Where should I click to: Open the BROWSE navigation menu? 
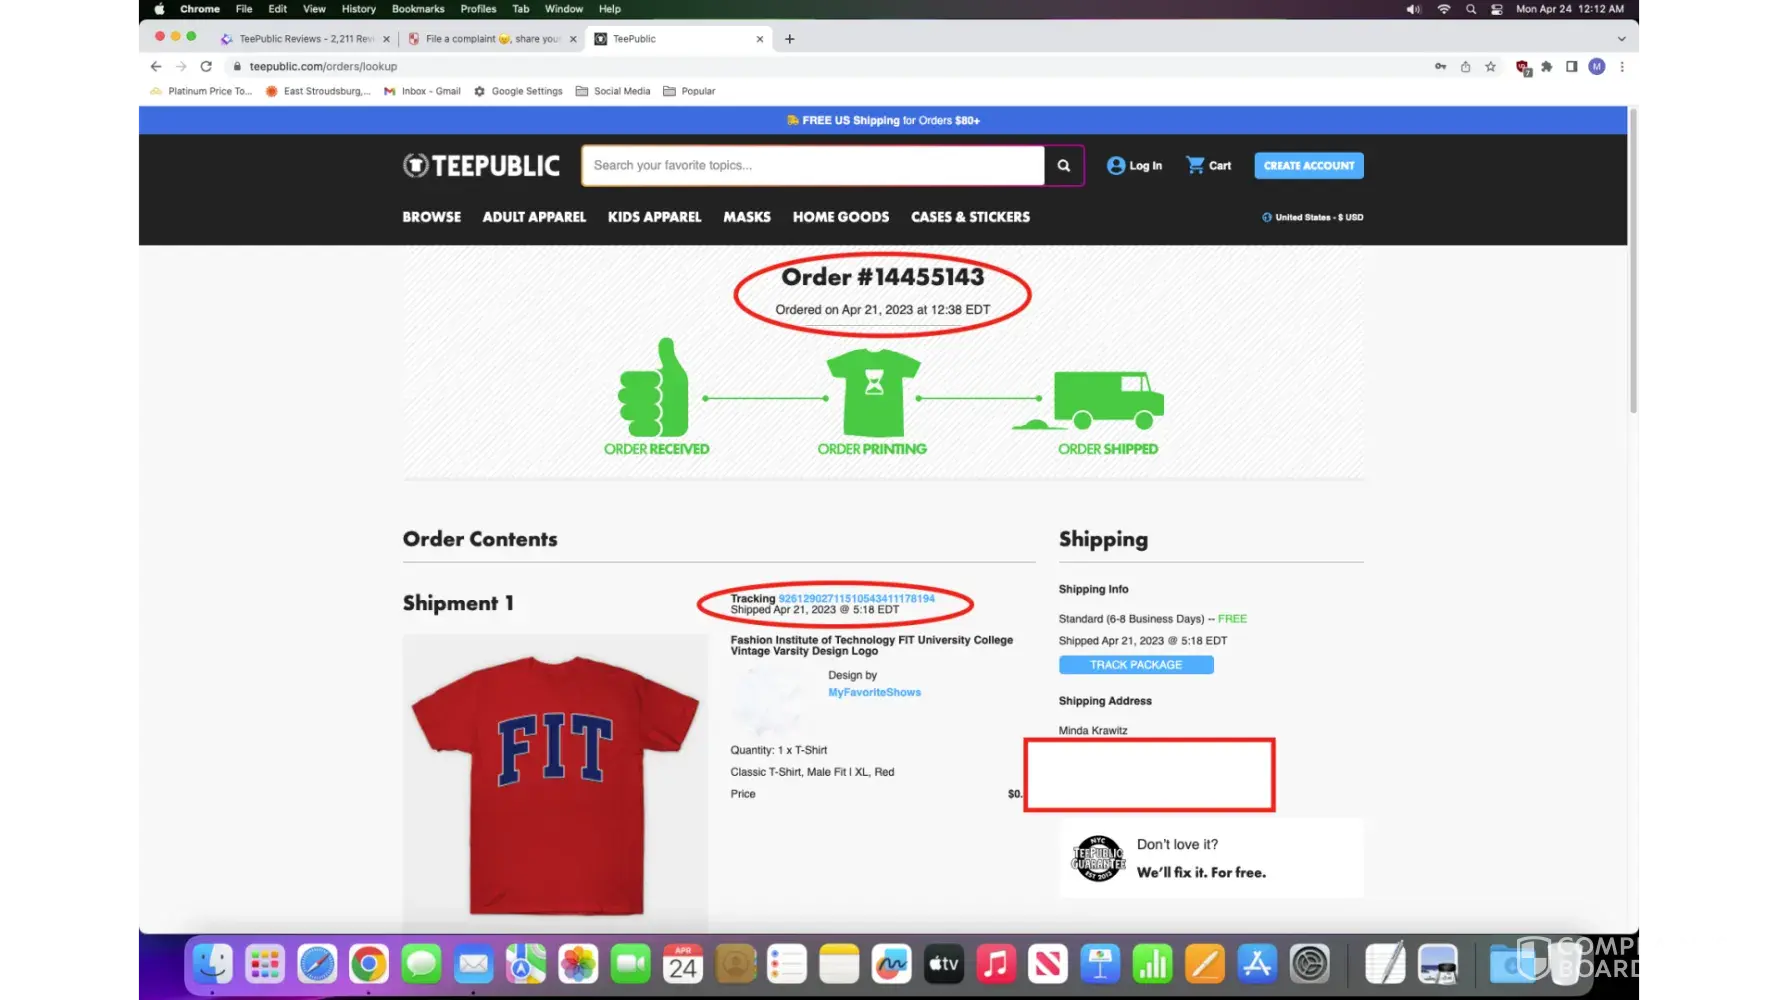tap(432, 217)
